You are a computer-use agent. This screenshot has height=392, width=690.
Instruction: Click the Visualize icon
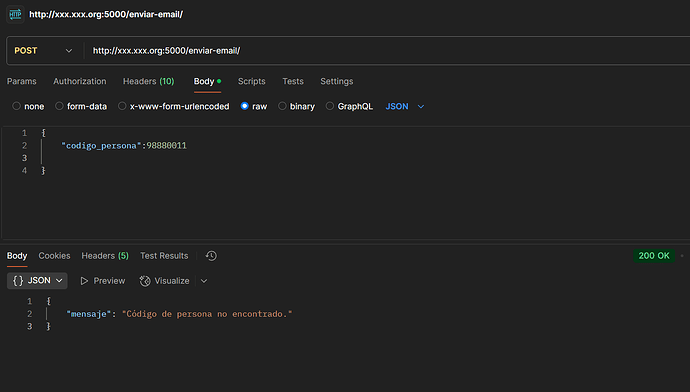(x=145, y=281)
